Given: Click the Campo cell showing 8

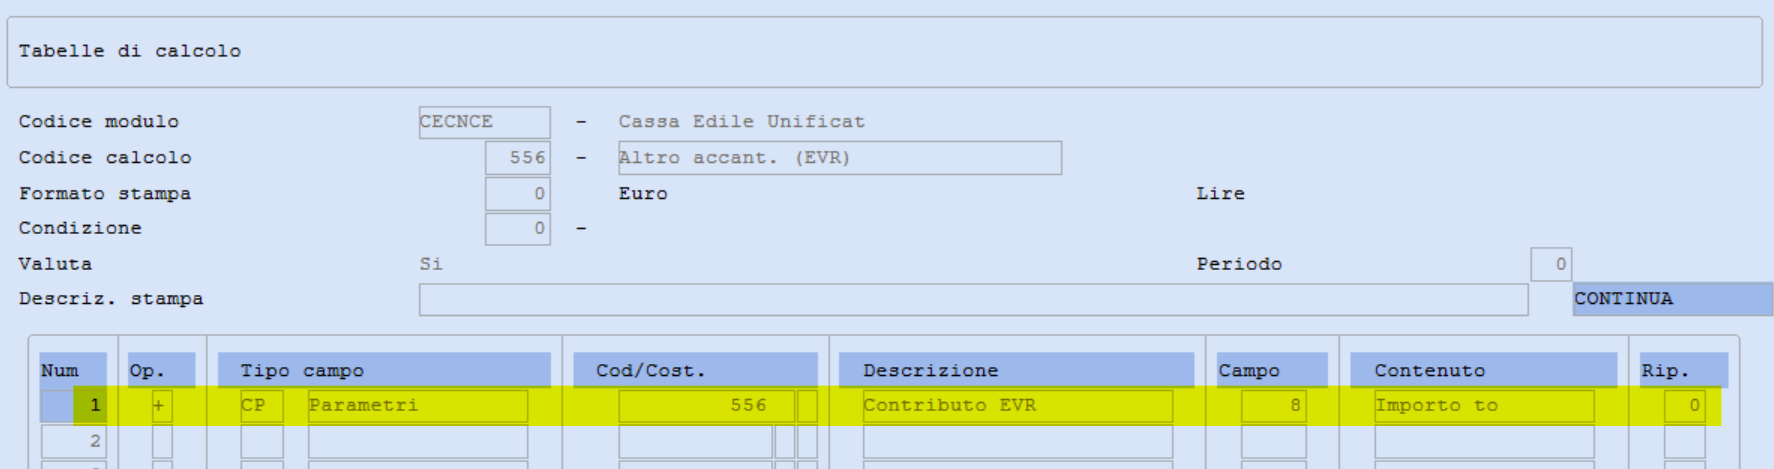Looking at the screenshot, I should click(1273, 406).
